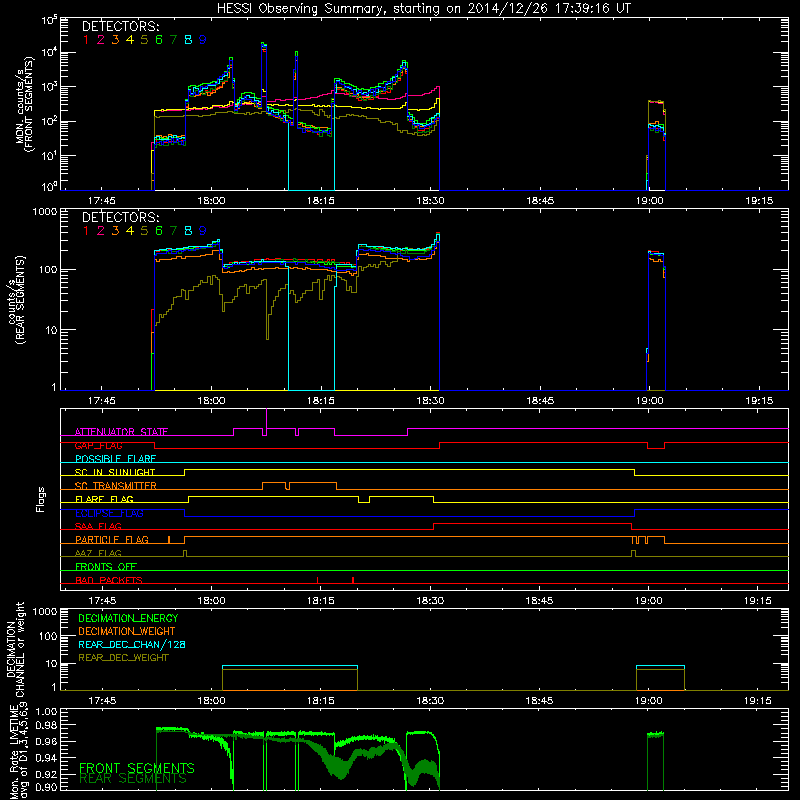Click 19:15 tick label under Flags plot
Viewport: 800px width, 800px height.
[759, 601]
